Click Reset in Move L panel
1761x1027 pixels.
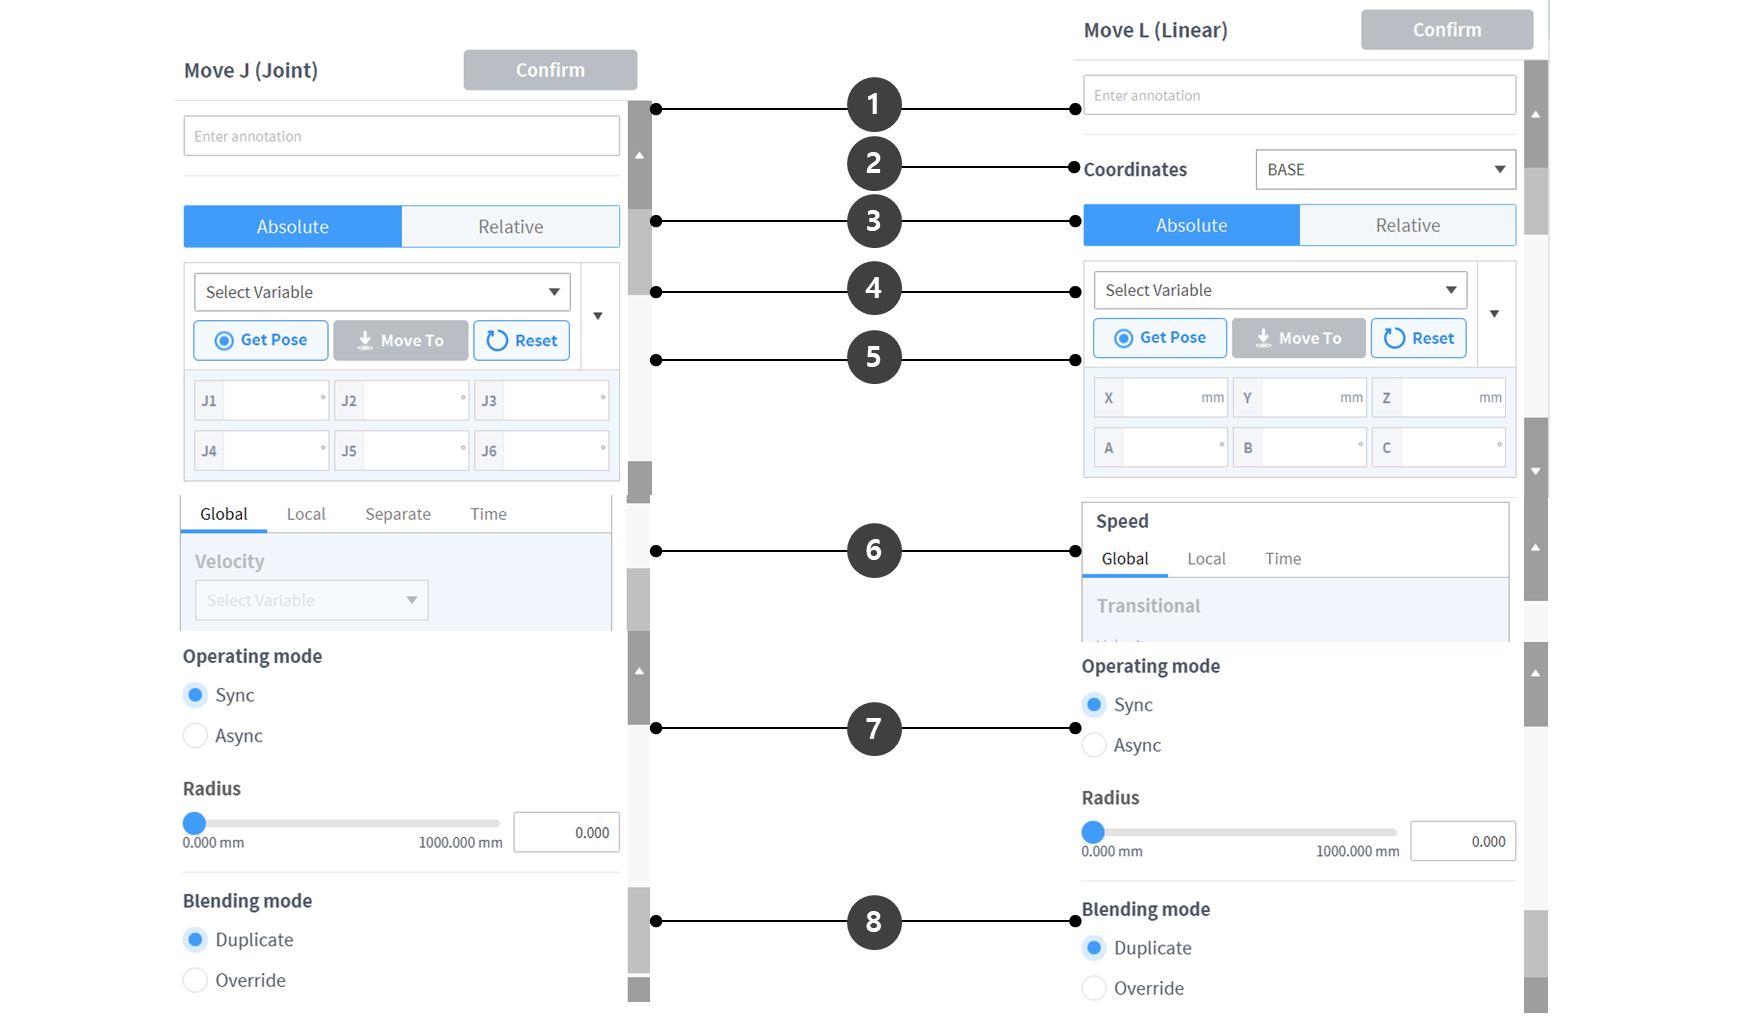click(x=1419, y=338)
